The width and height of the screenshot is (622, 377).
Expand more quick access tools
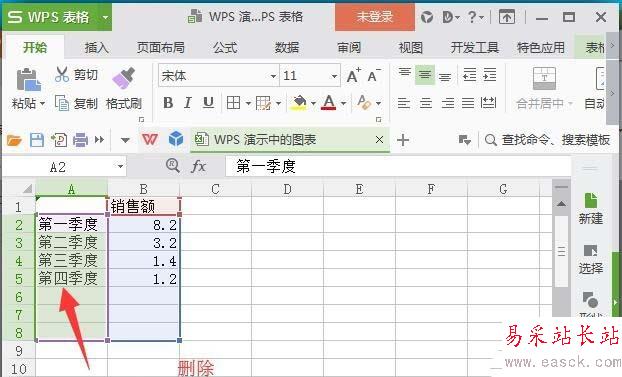pos(99,140)
